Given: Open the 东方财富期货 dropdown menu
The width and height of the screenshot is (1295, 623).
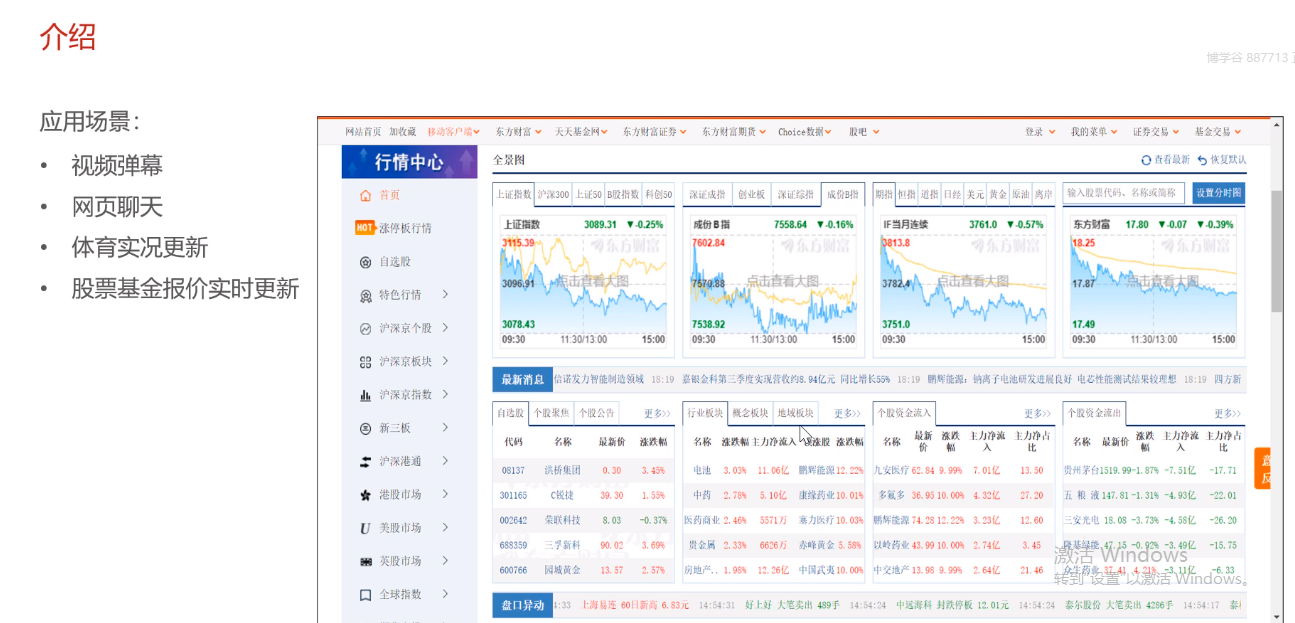Looking at the screenshot, I should pos(734,132).
